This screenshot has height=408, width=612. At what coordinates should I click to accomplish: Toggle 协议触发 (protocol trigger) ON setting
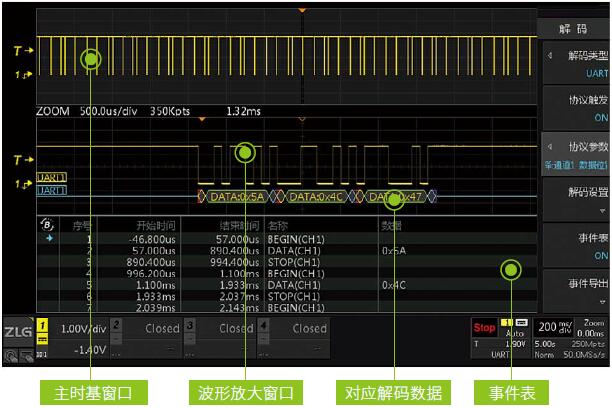[x=574, y=108]
